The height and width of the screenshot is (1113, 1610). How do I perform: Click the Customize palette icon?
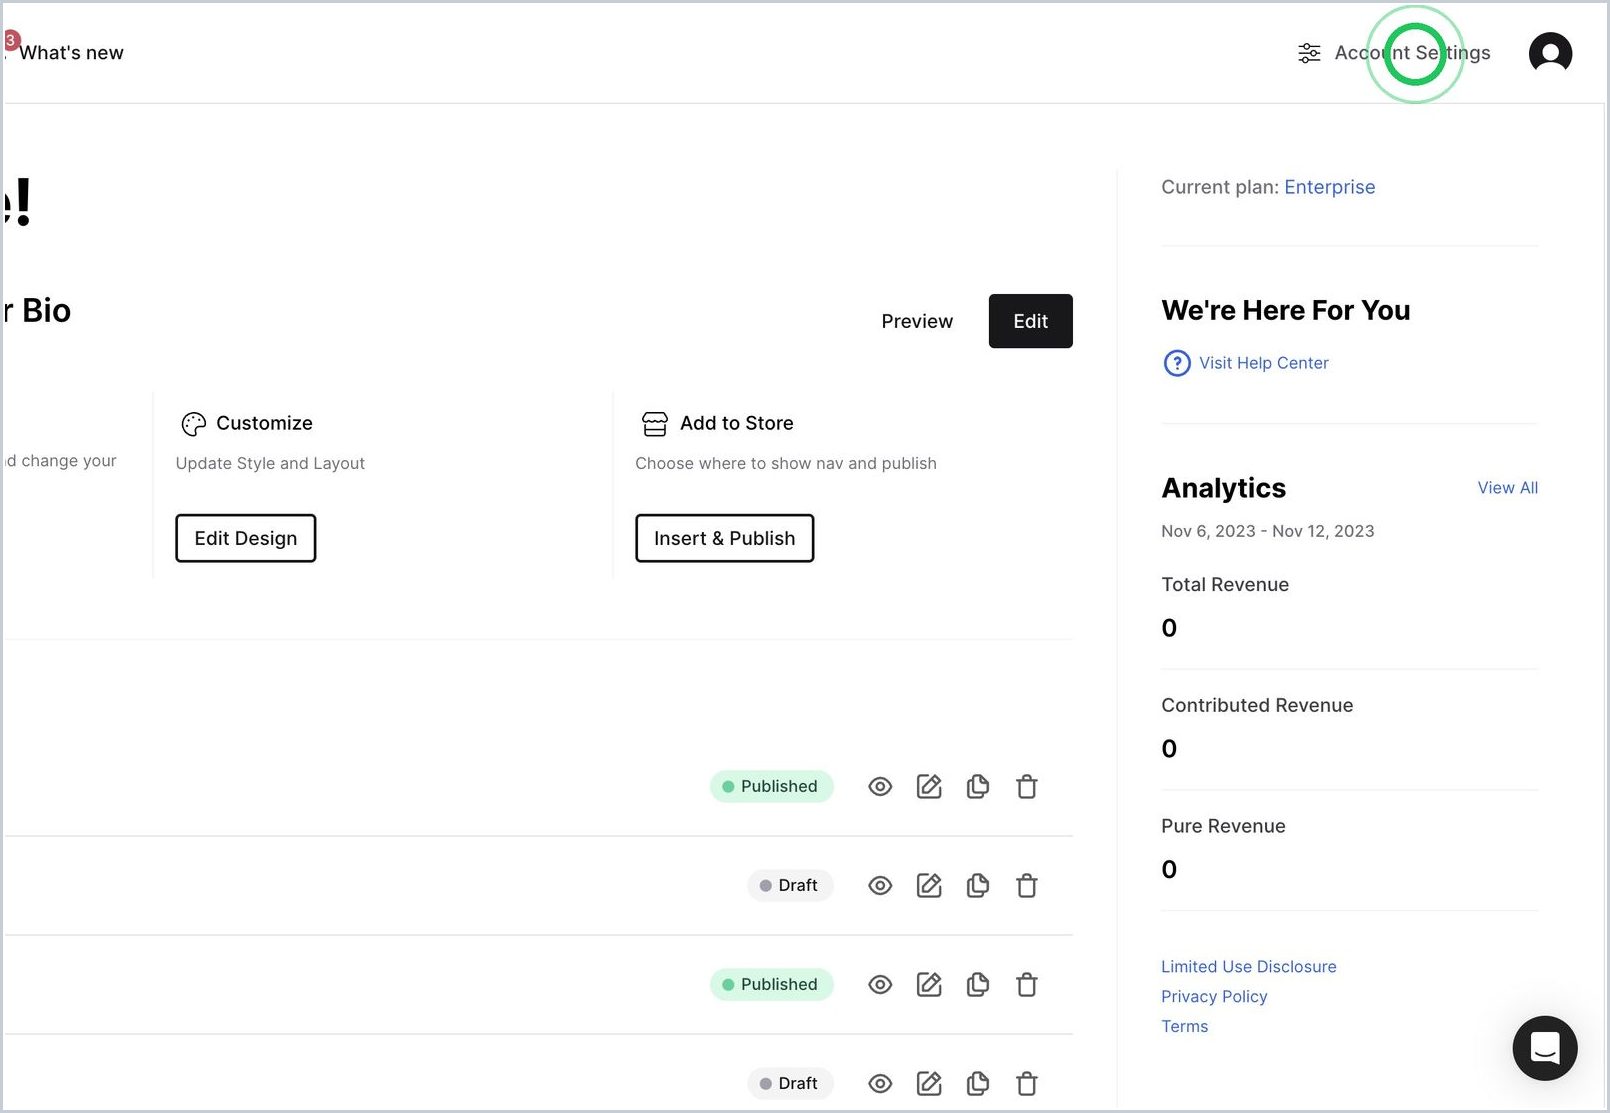[193, 424]
